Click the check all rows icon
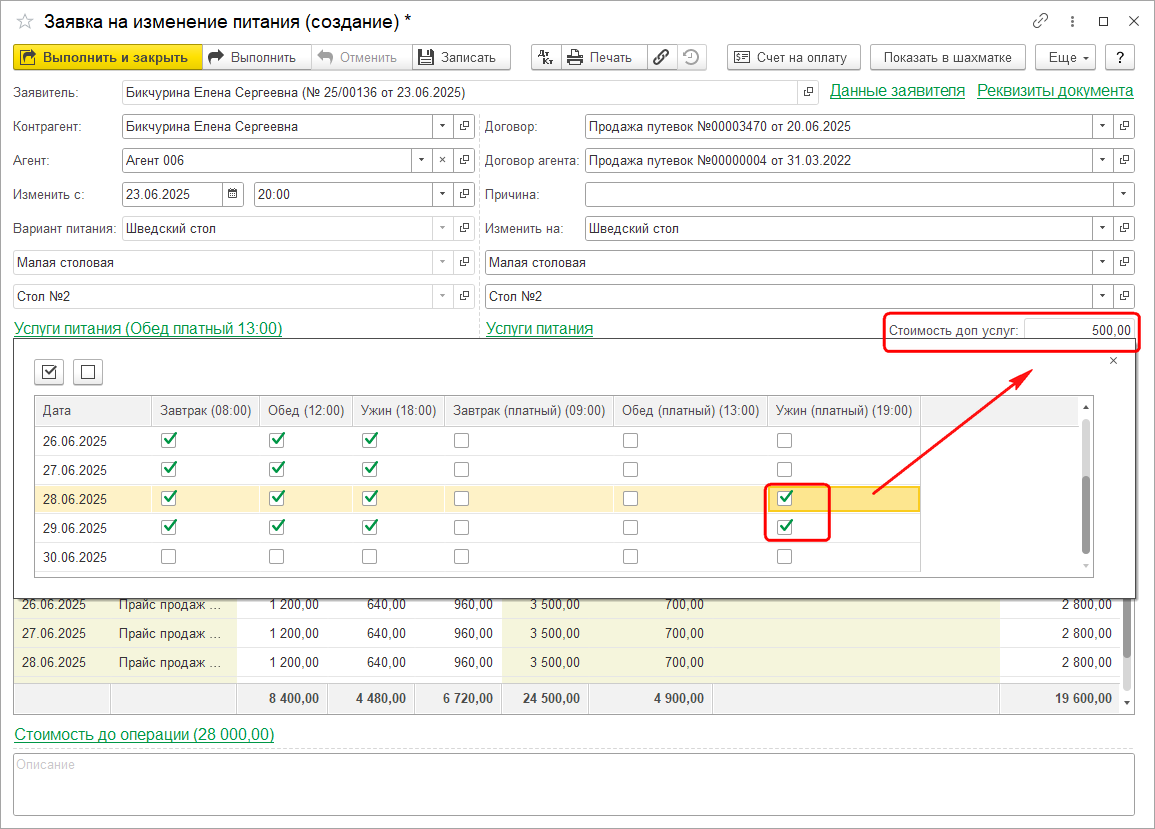 point(50,372)
